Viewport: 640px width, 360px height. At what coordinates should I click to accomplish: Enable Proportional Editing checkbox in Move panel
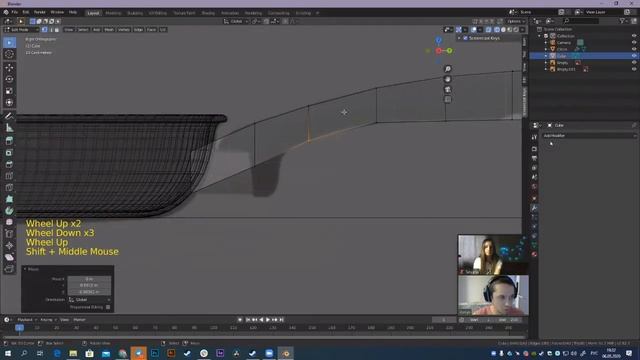[108, 307]
